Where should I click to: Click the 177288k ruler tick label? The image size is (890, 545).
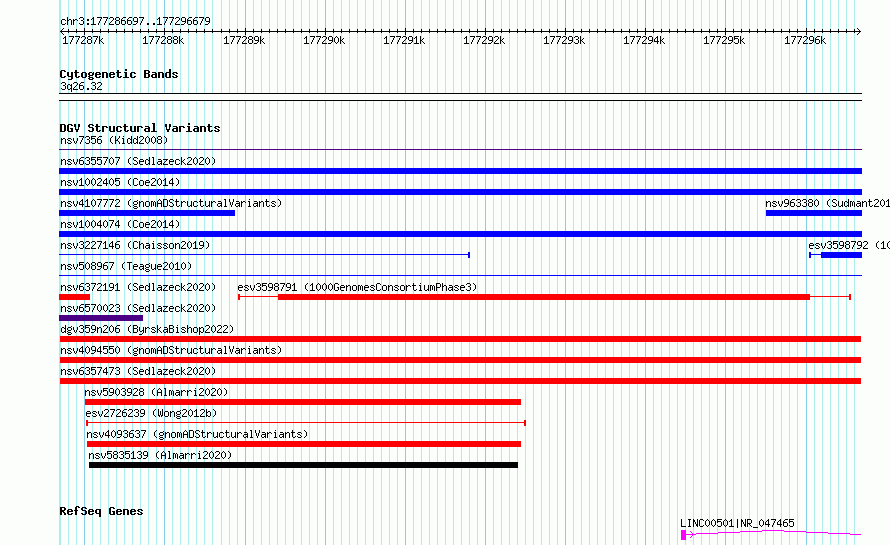[163, 40]
